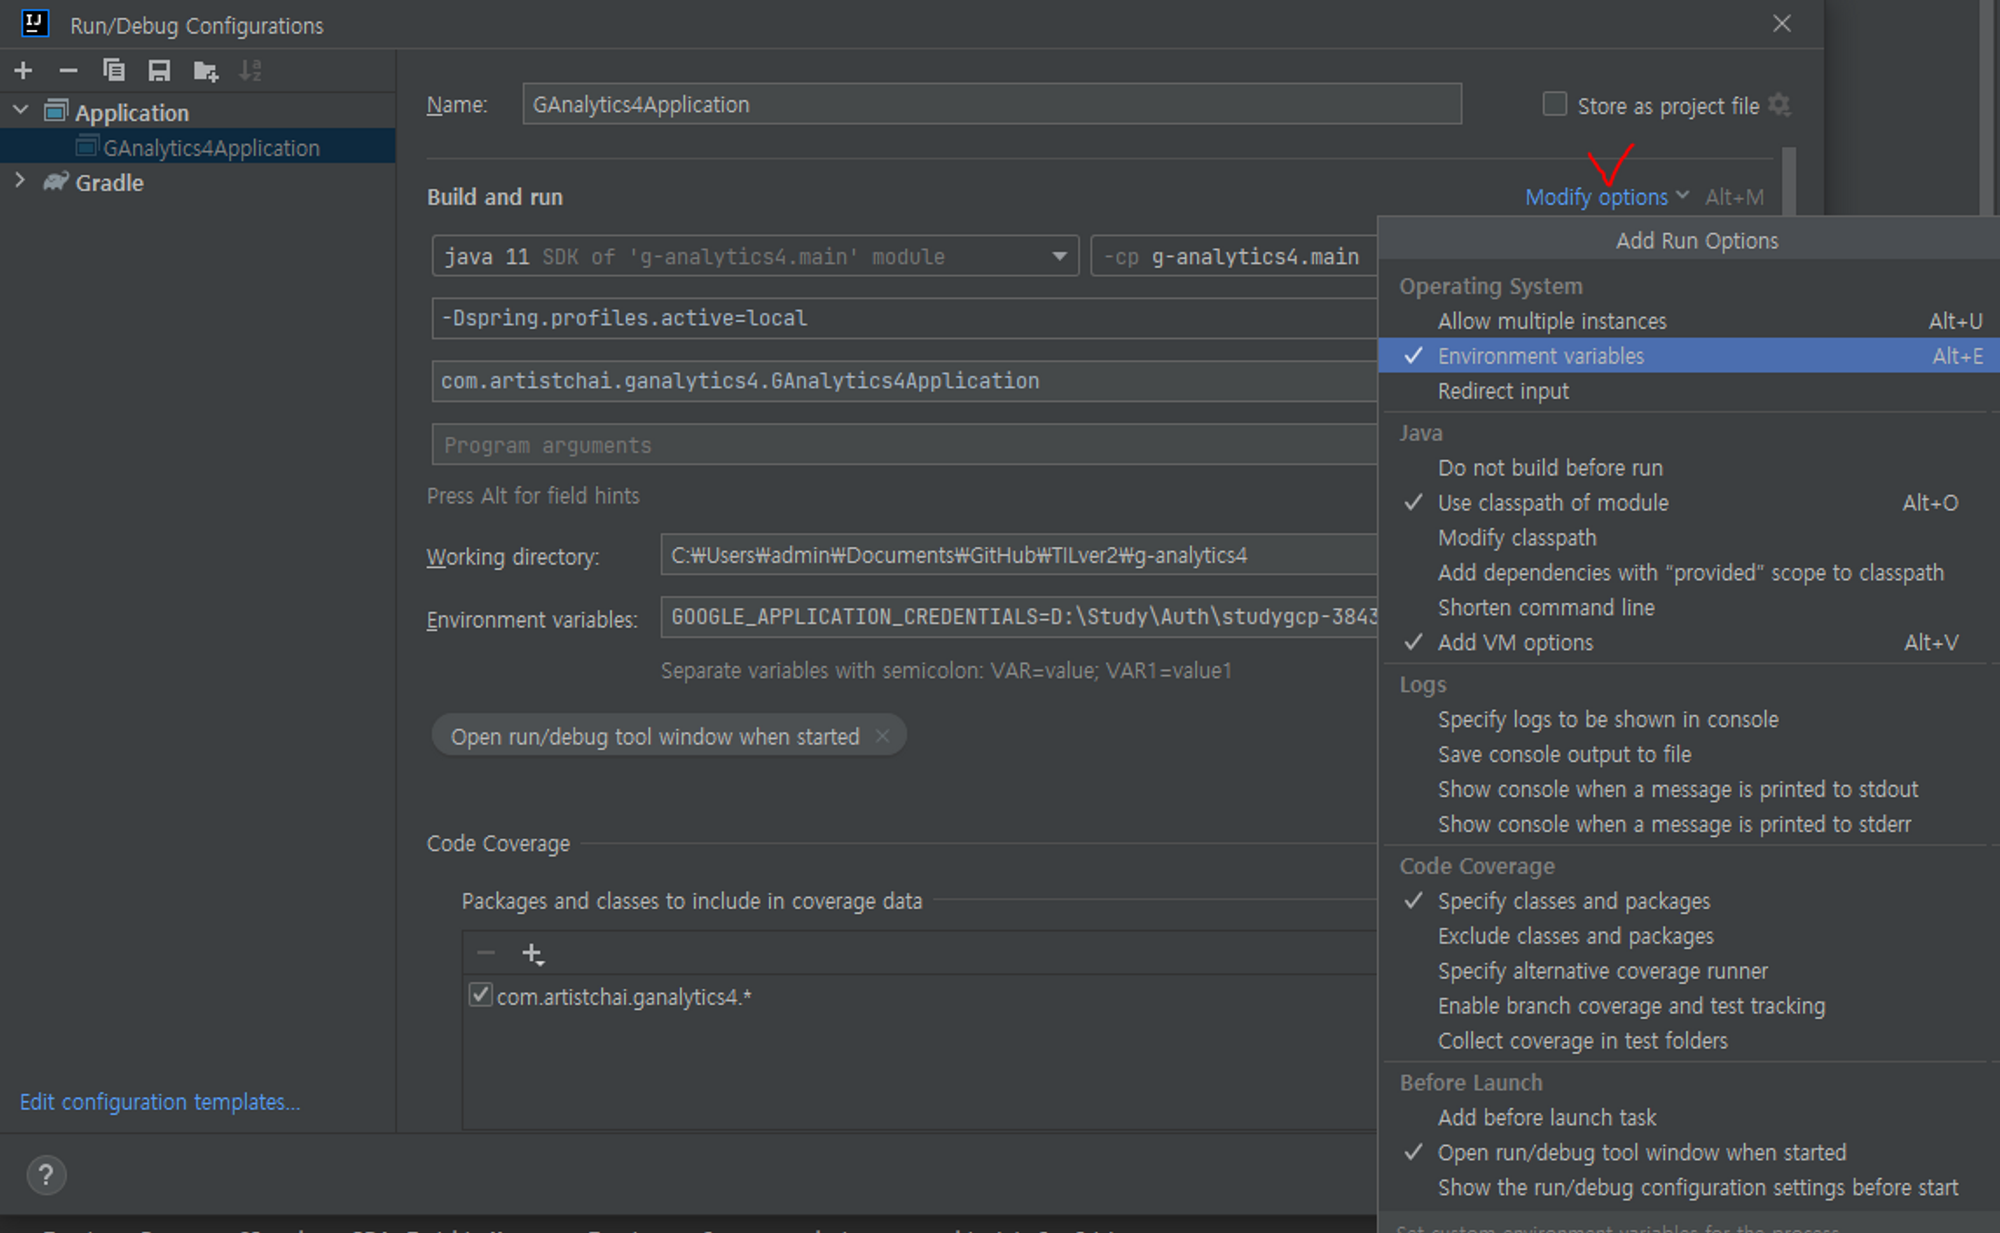Click the Remove Configuration minus icon

coord(68,70)
